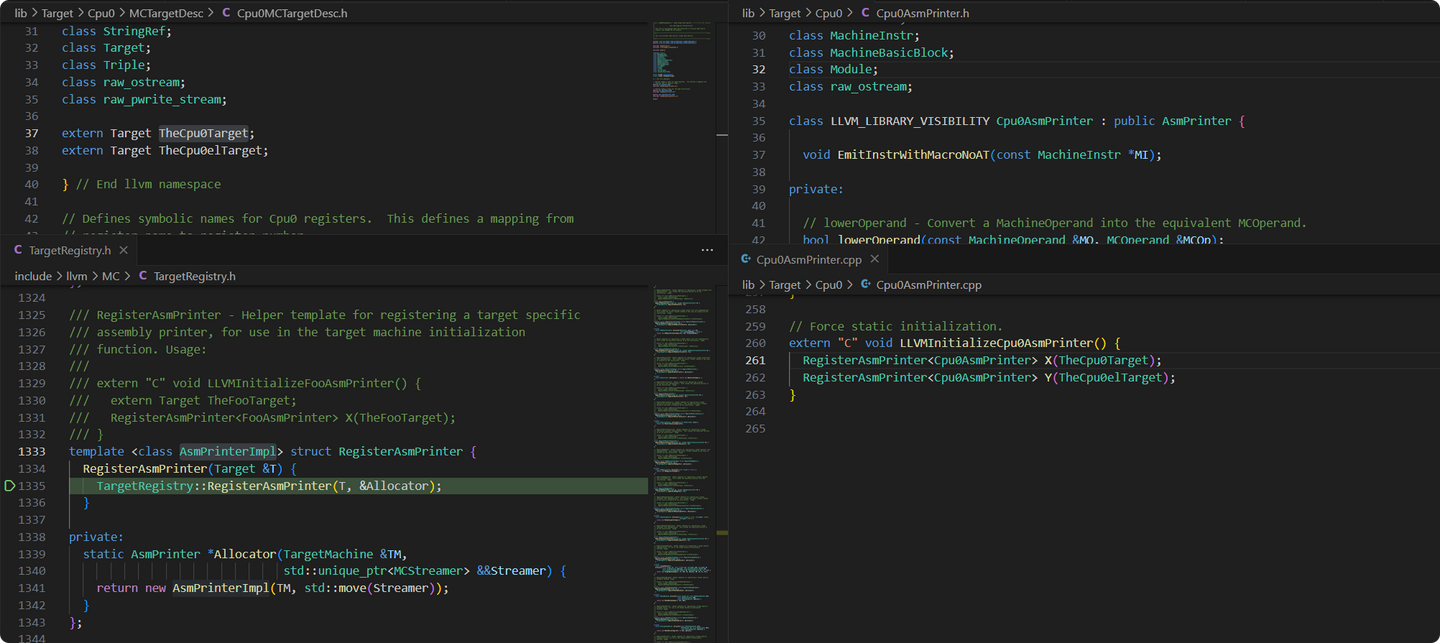Click the C file icon in TargetRegistry.h tab

18,250
